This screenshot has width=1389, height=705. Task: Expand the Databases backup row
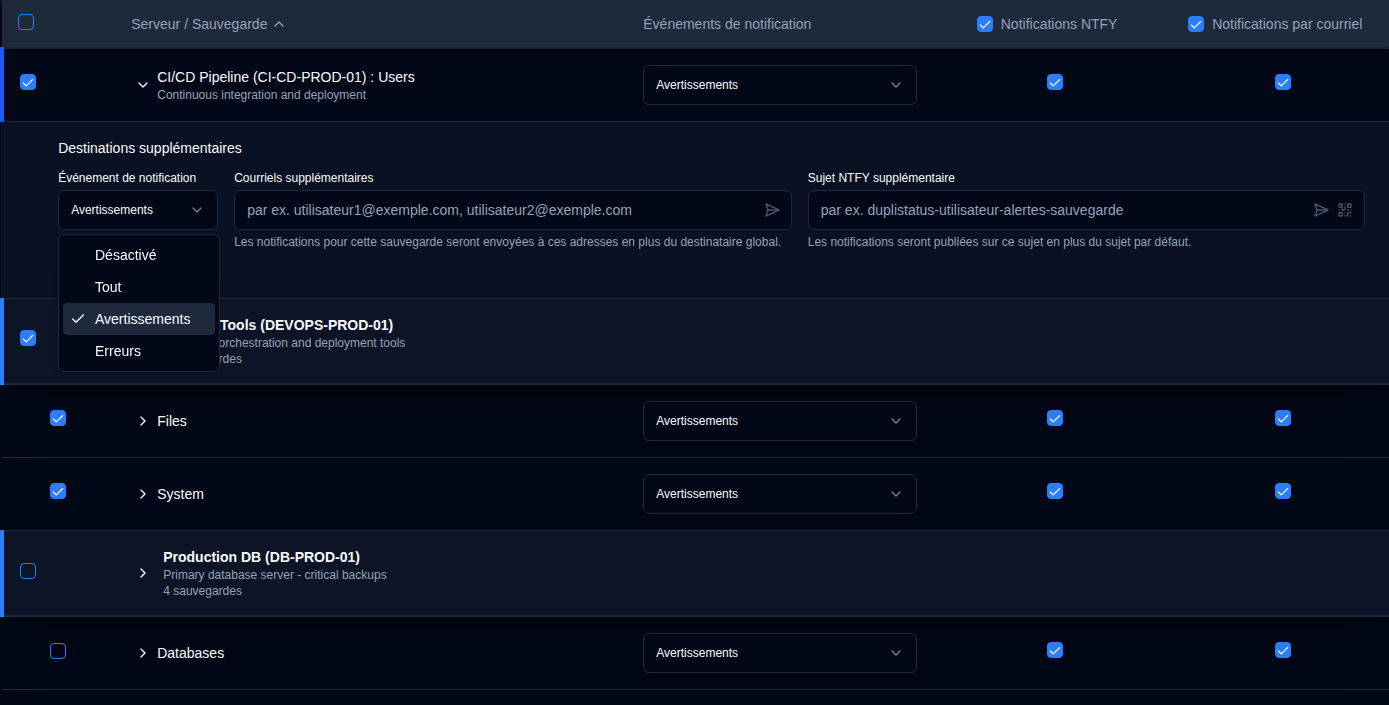[x=143, y=653]
